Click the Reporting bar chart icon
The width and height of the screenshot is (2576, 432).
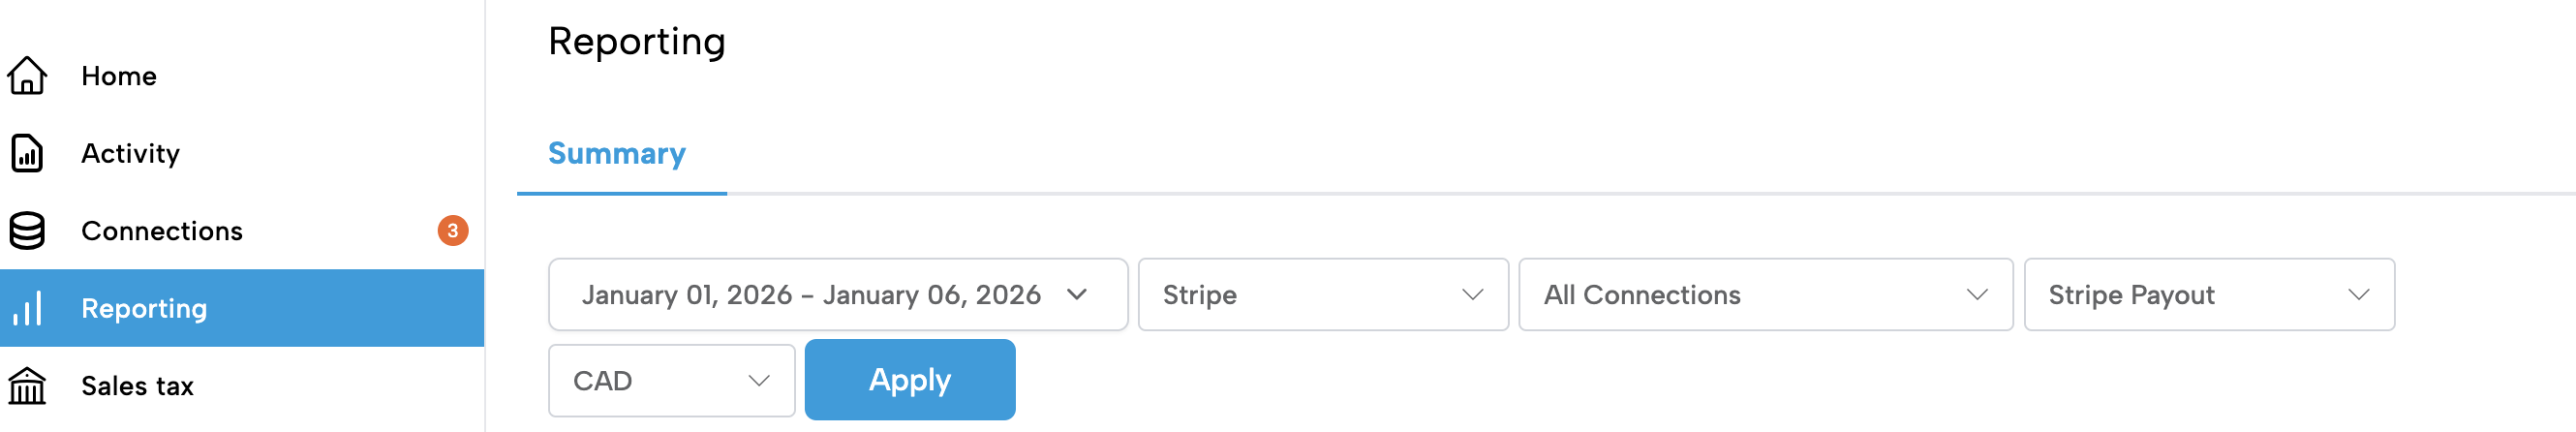[x=27, y=308]
